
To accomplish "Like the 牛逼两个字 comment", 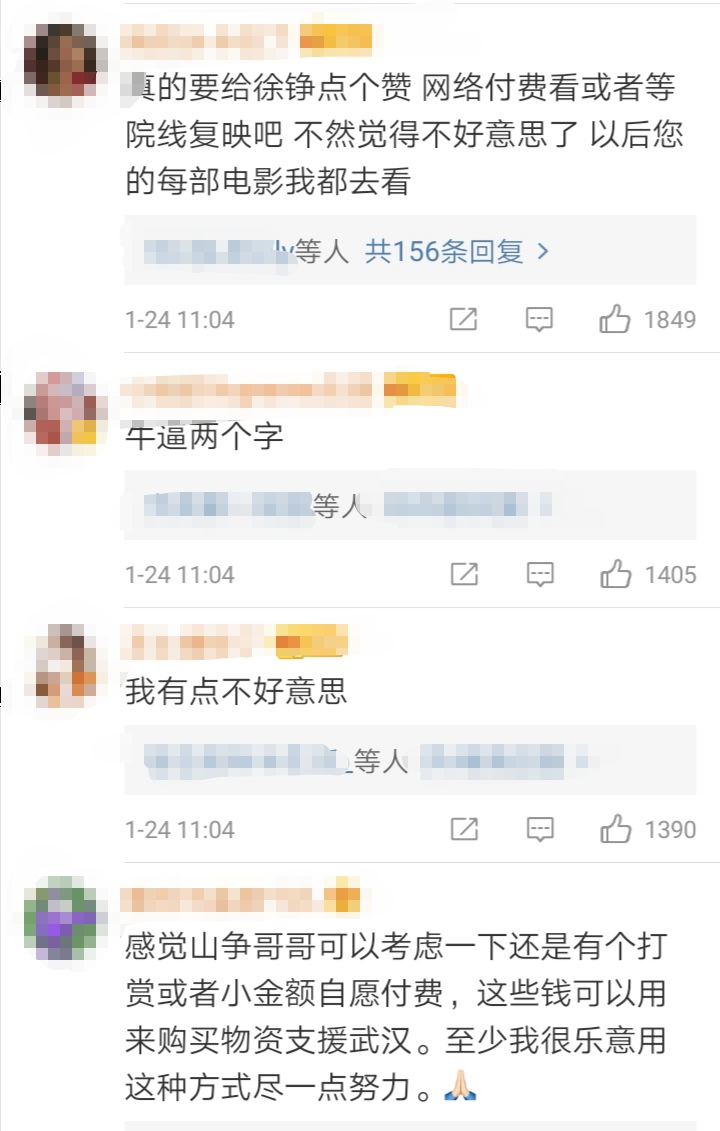I will [615, 574].
